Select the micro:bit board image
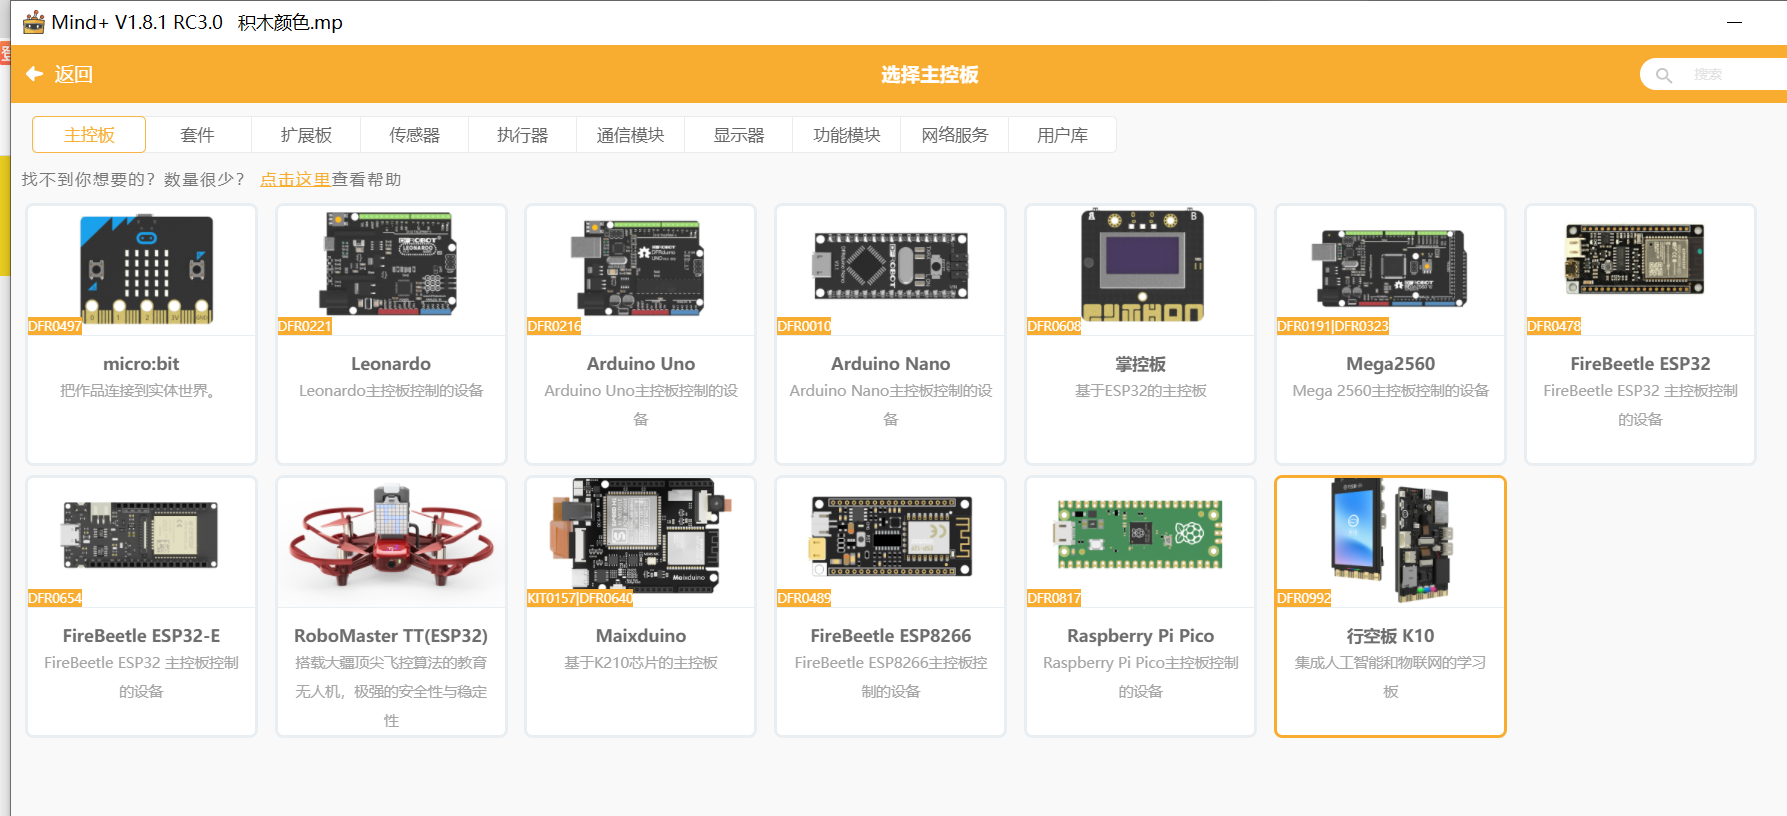 click(146, 268)
